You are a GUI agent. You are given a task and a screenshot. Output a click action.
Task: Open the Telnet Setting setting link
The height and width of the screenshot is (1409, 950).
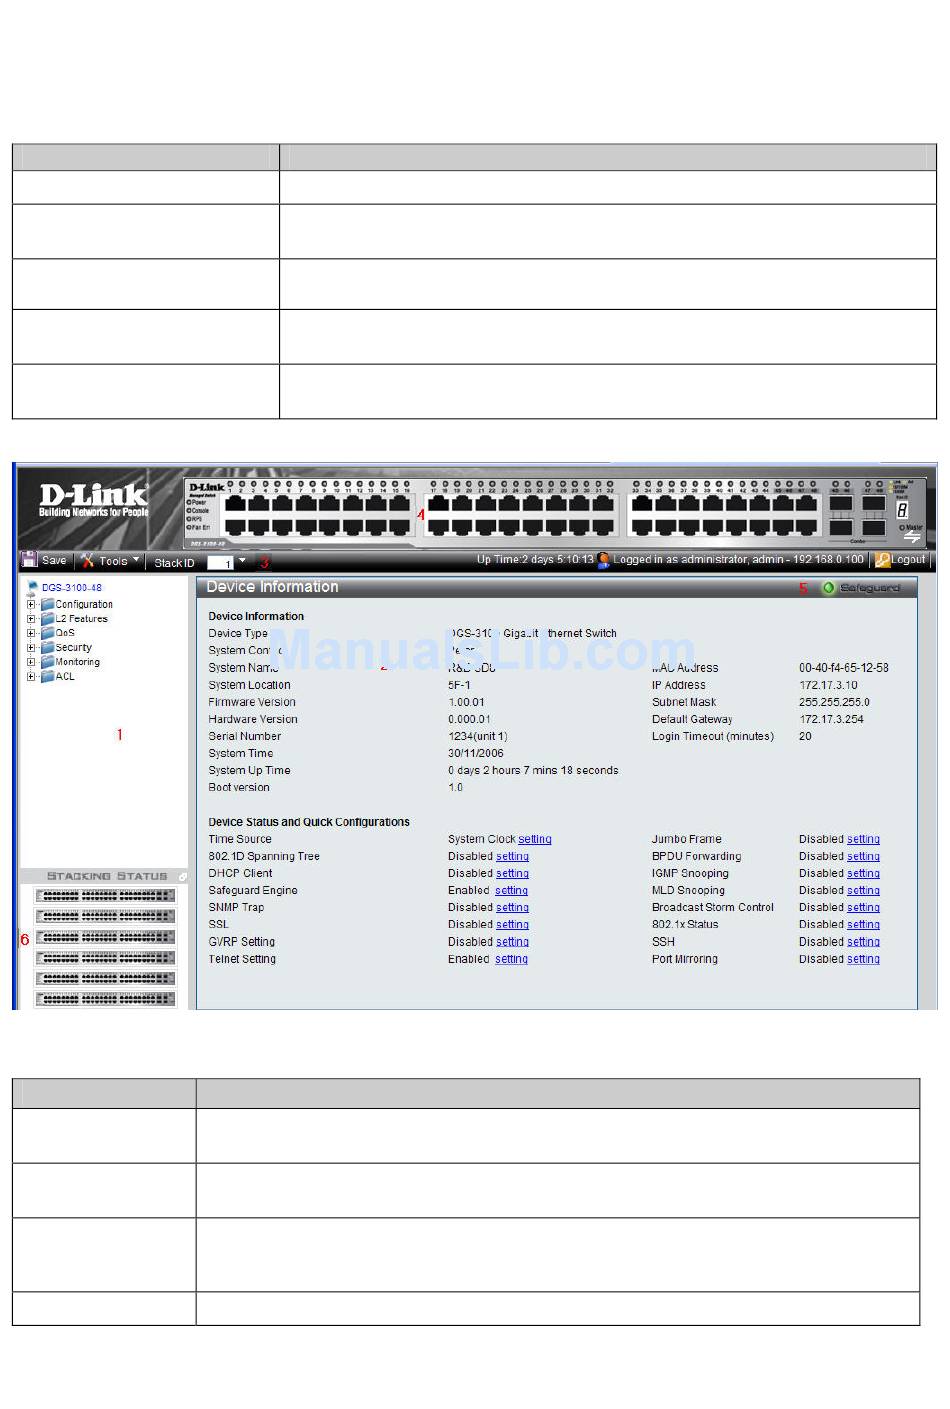[x=511, y=959]
